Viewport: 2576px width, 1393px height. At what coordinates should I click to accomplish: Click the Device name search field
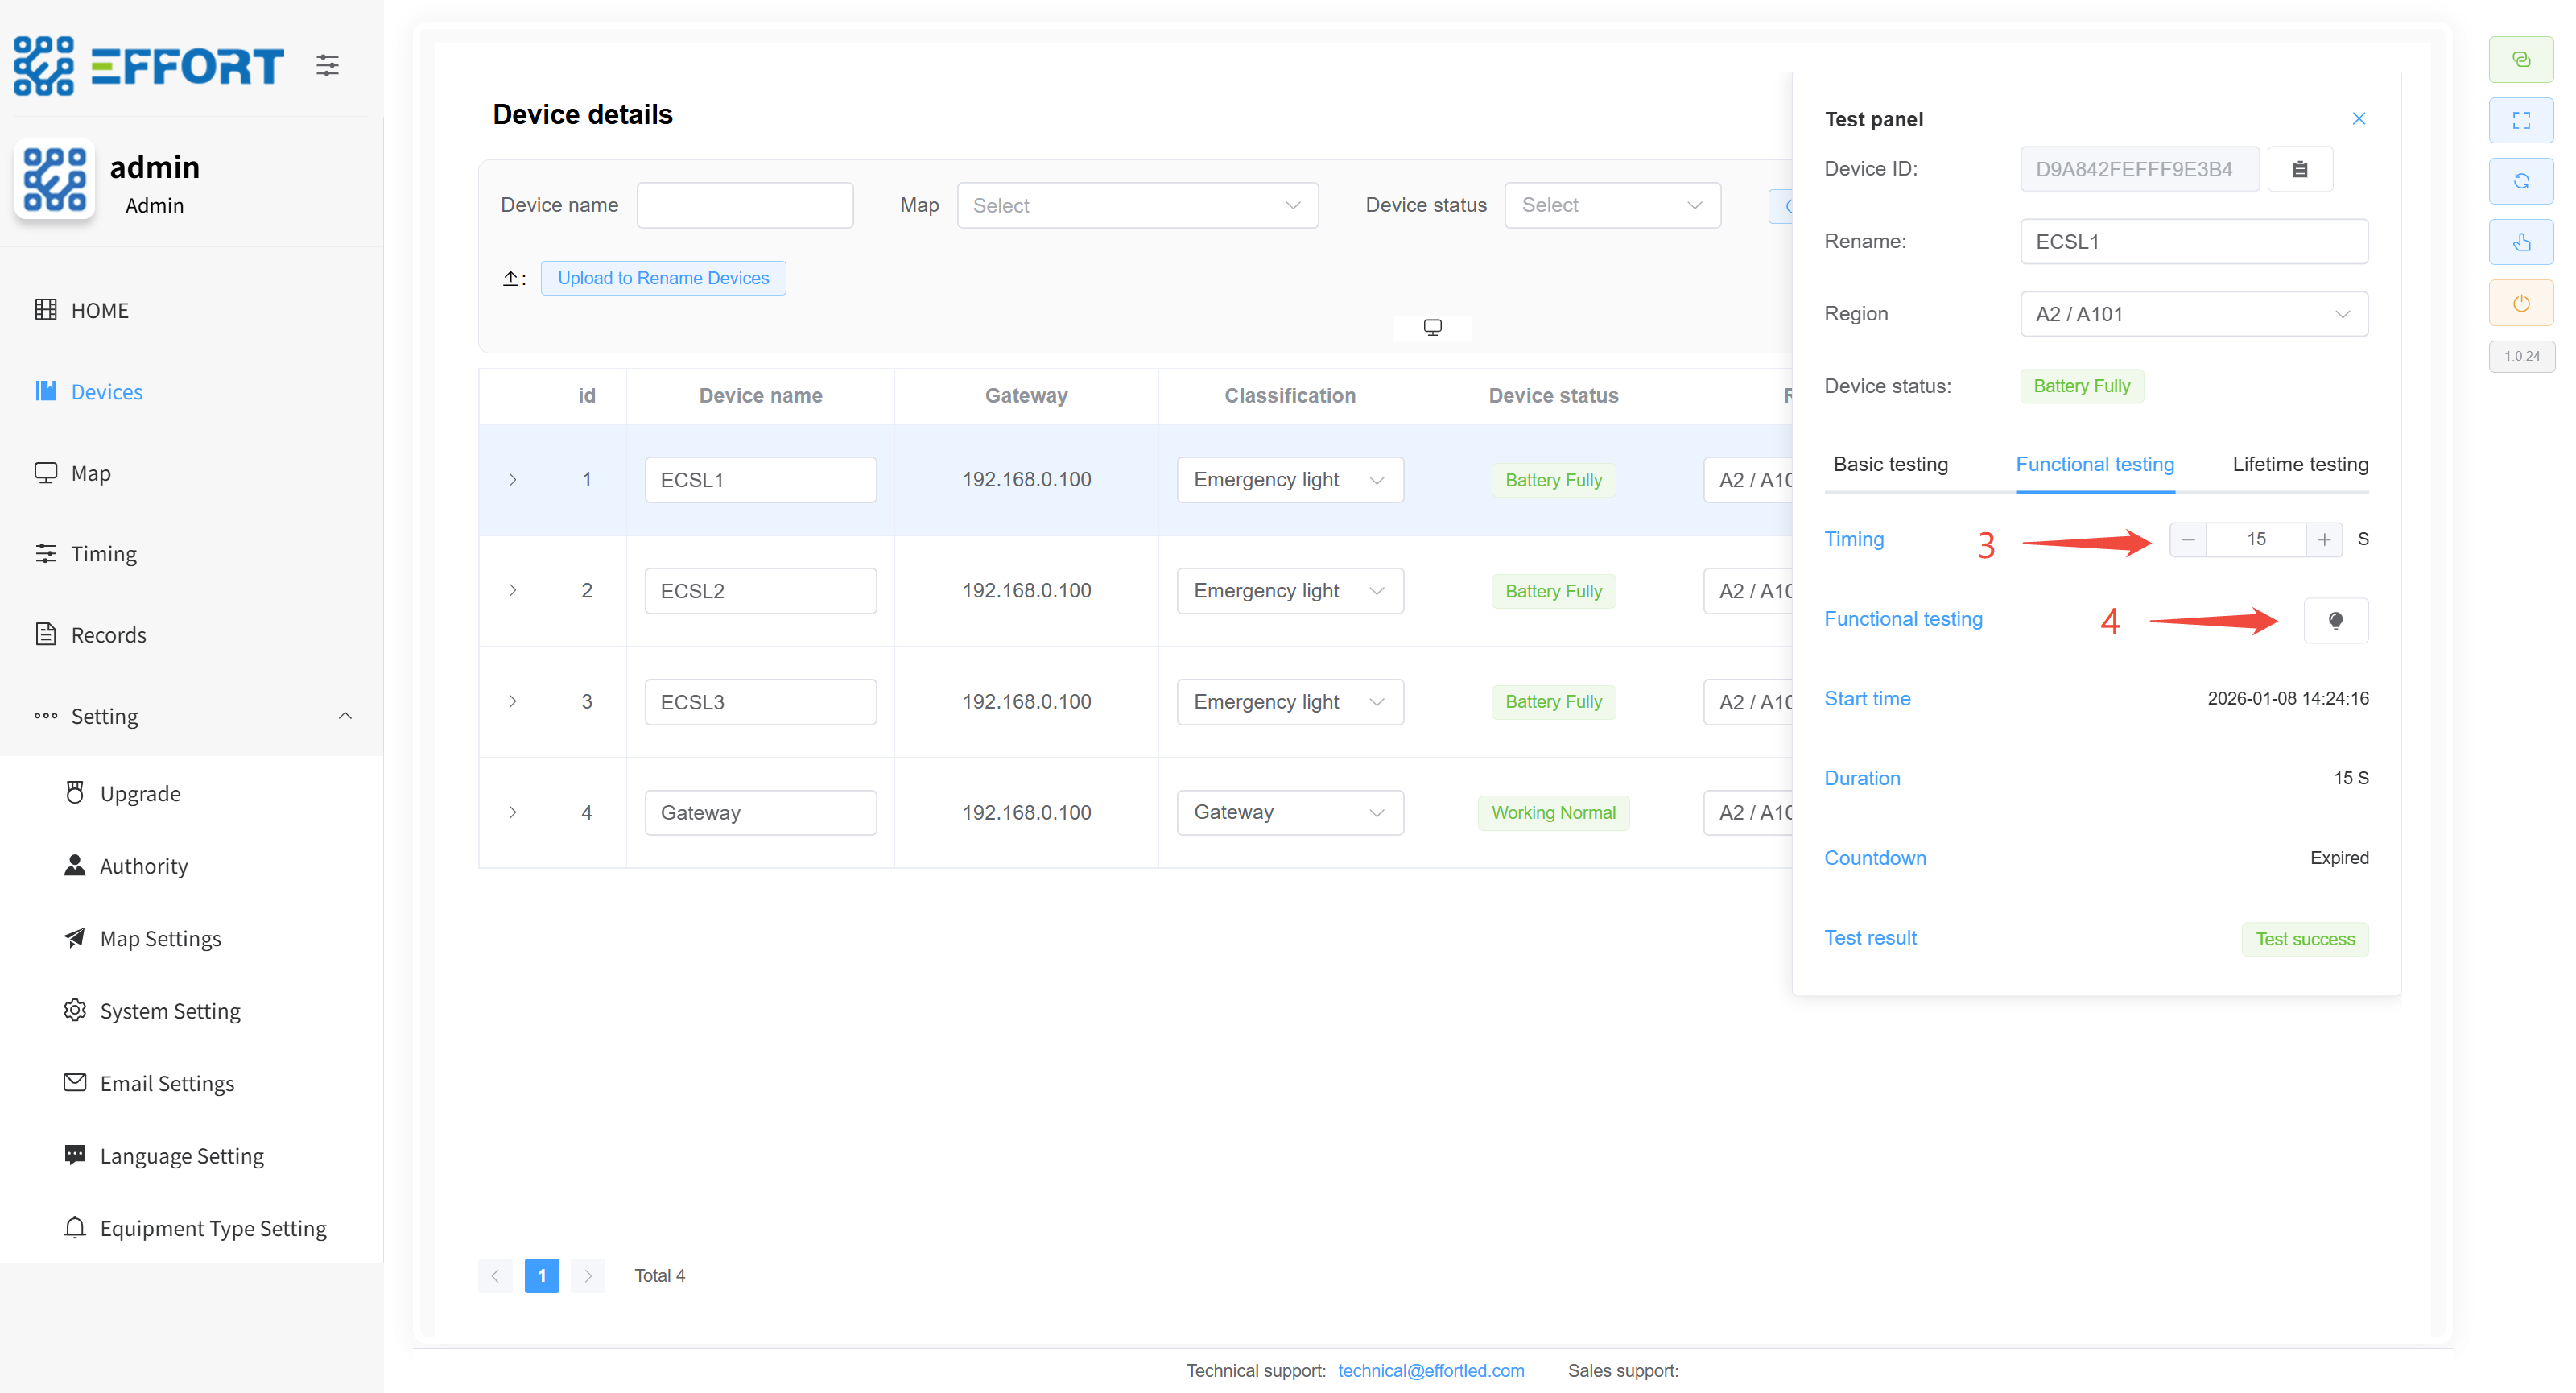745,205
